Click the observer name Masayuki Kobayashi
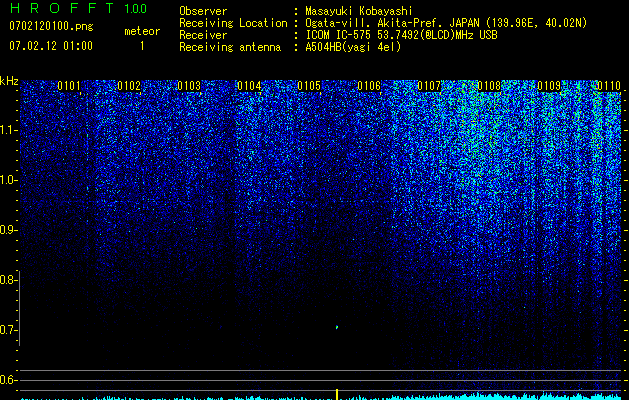The width and height of the screenshot is (629, 400). 359,11
